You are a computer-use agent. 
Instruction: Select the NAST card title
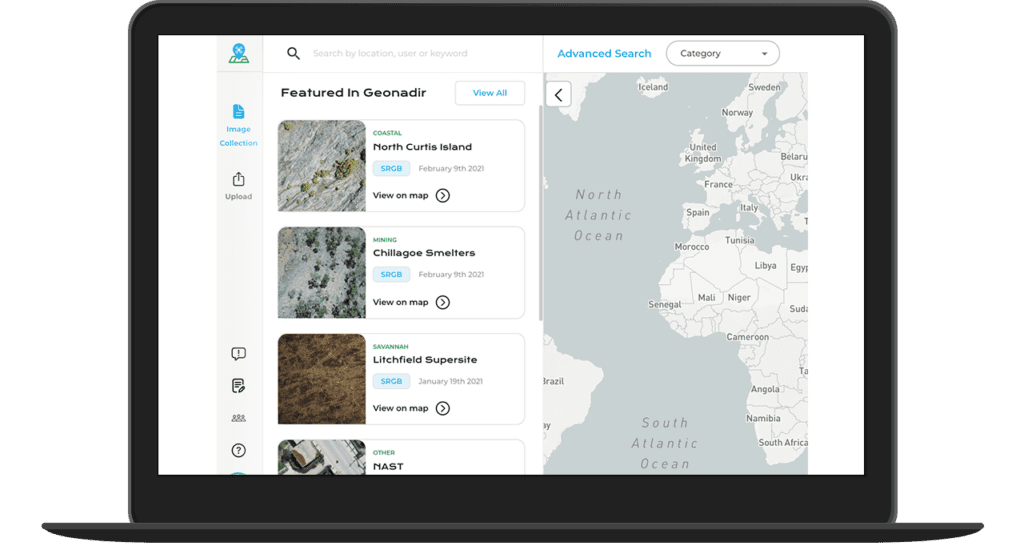pyautogui.click(x=388, y=466)
